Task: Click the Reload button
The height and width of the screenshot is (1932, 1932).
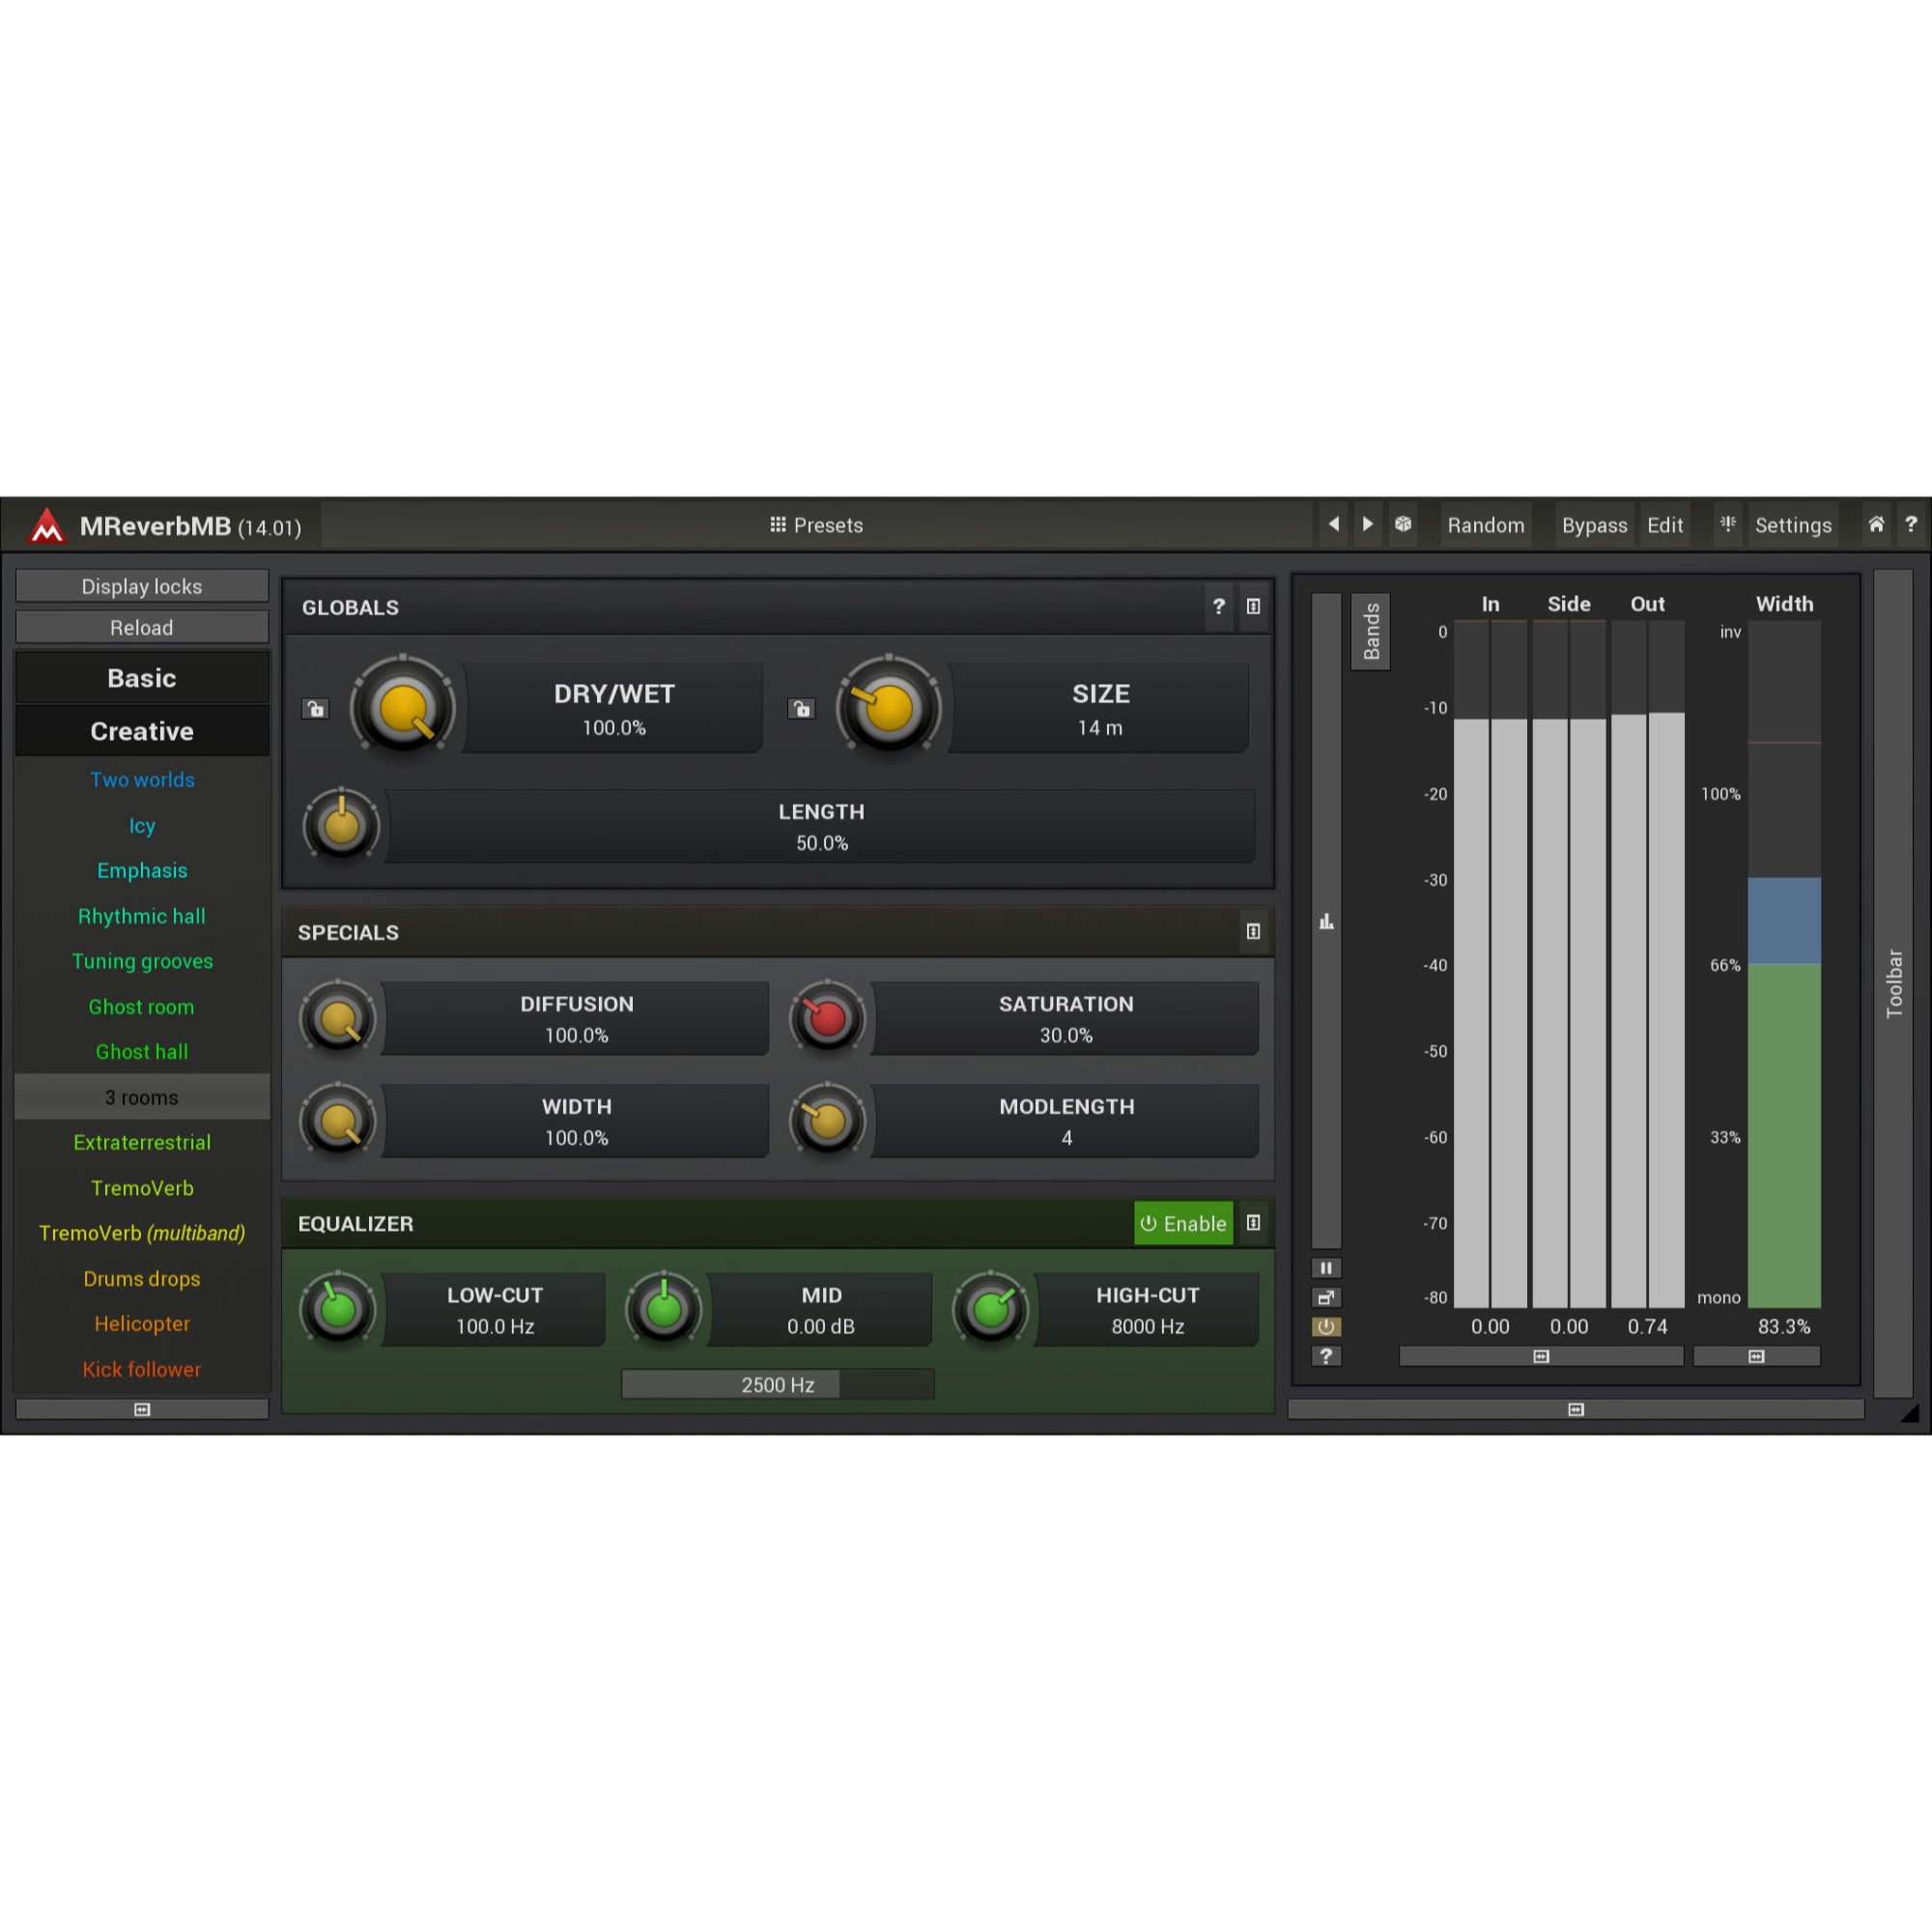Action: pyautogui.click(x=142, y=627)
